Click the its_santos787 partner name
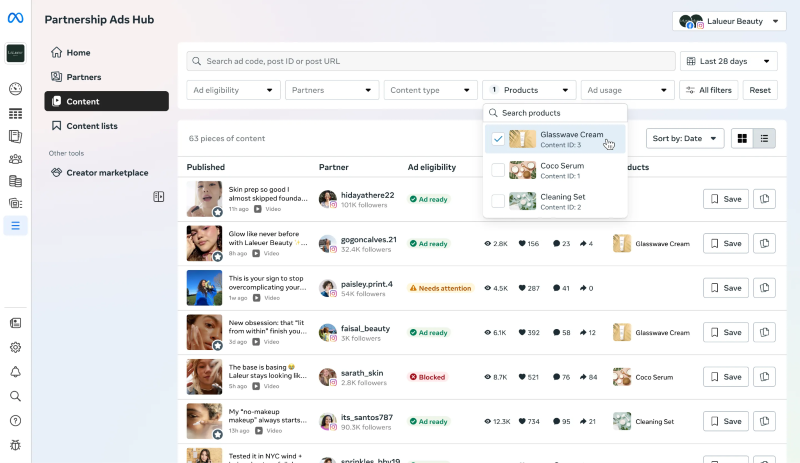The width and height of the screenshot is (800, 463). point(367,417)
